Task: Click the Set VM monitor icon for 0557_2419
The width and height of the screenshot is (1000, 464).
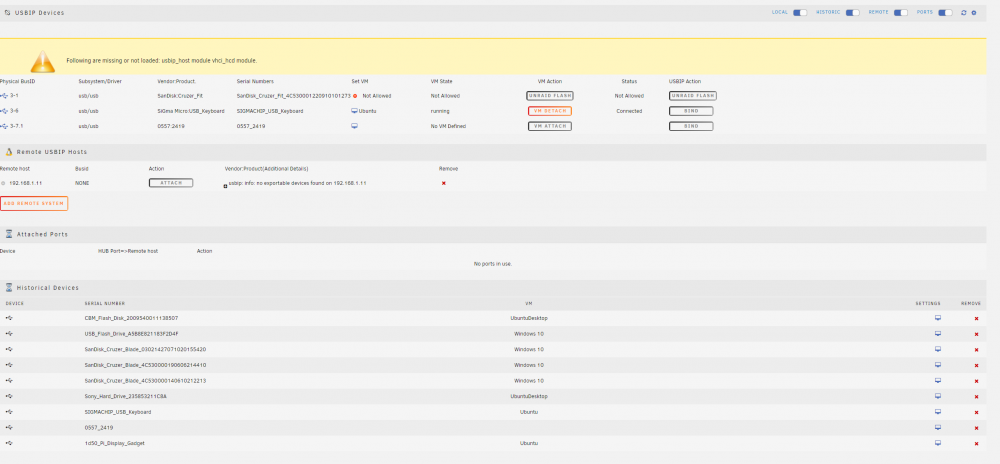Action: 355,126
